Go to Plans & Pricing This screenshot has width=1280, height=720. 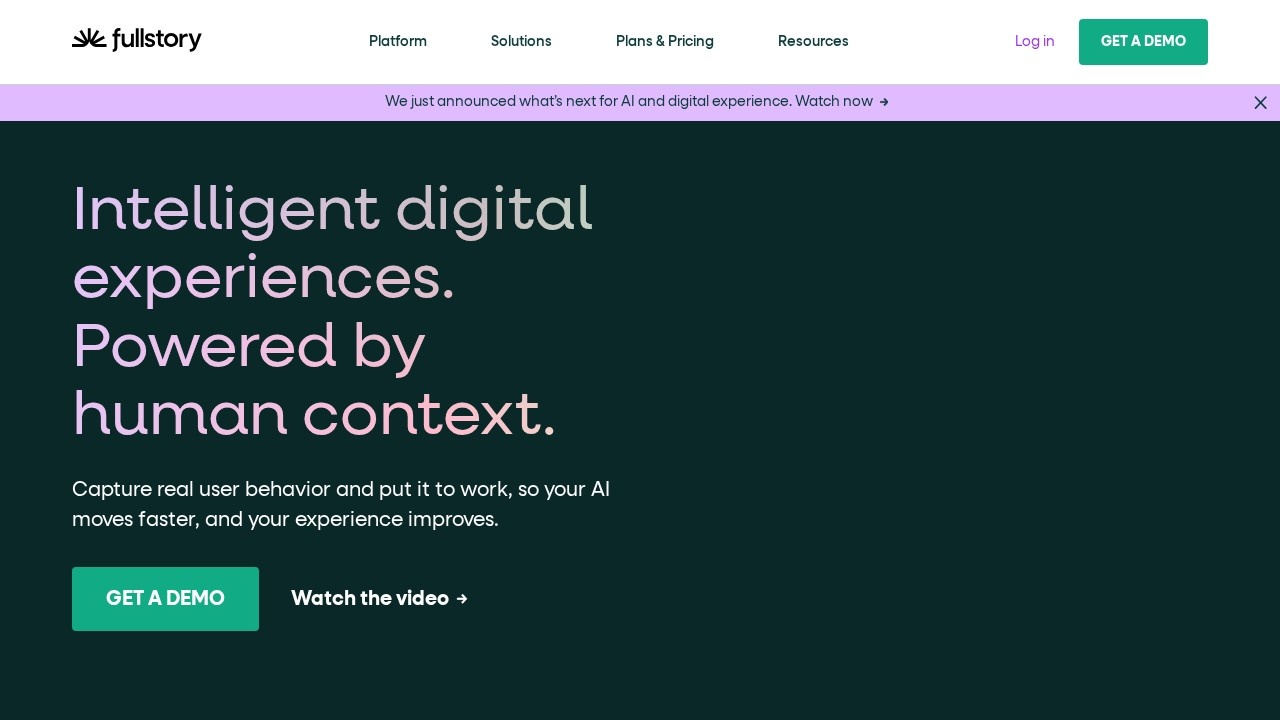tap(665, 41)
